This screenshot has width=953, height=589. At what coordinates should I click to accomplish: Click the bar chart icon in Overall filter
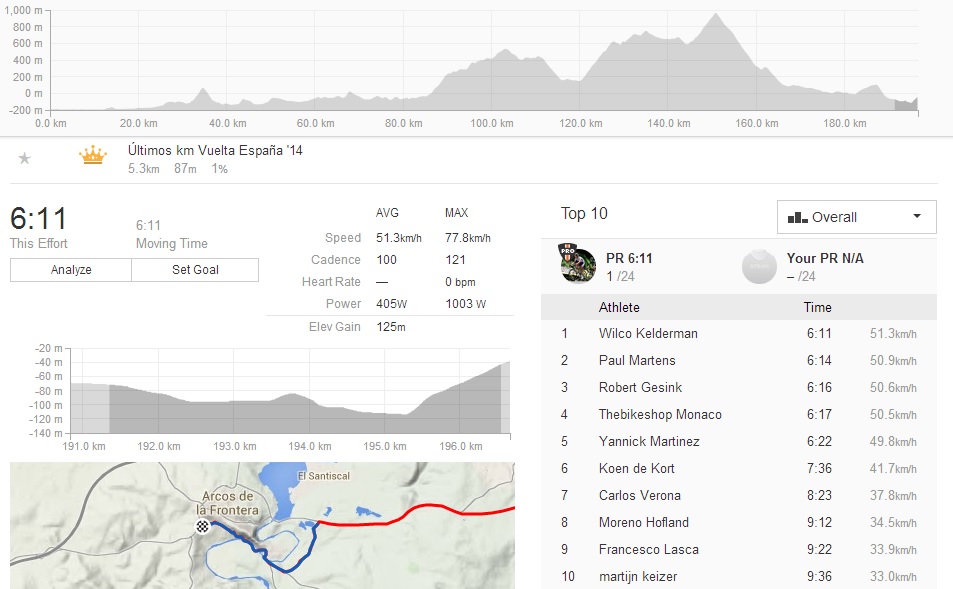(x=797, y=217)
